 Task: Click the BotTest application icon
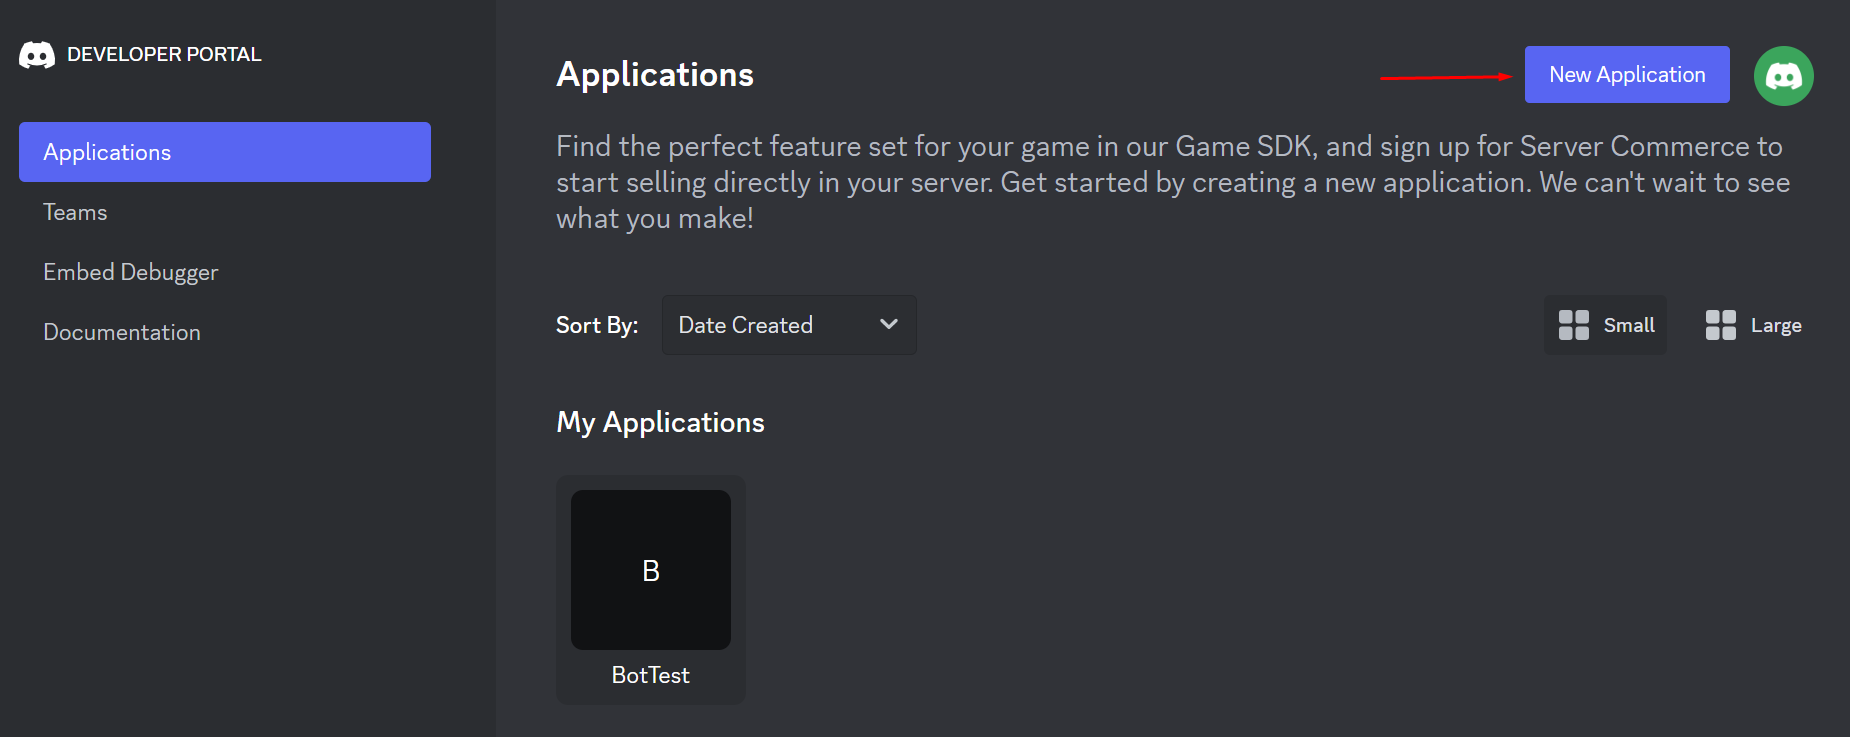[x=650, y=569]
